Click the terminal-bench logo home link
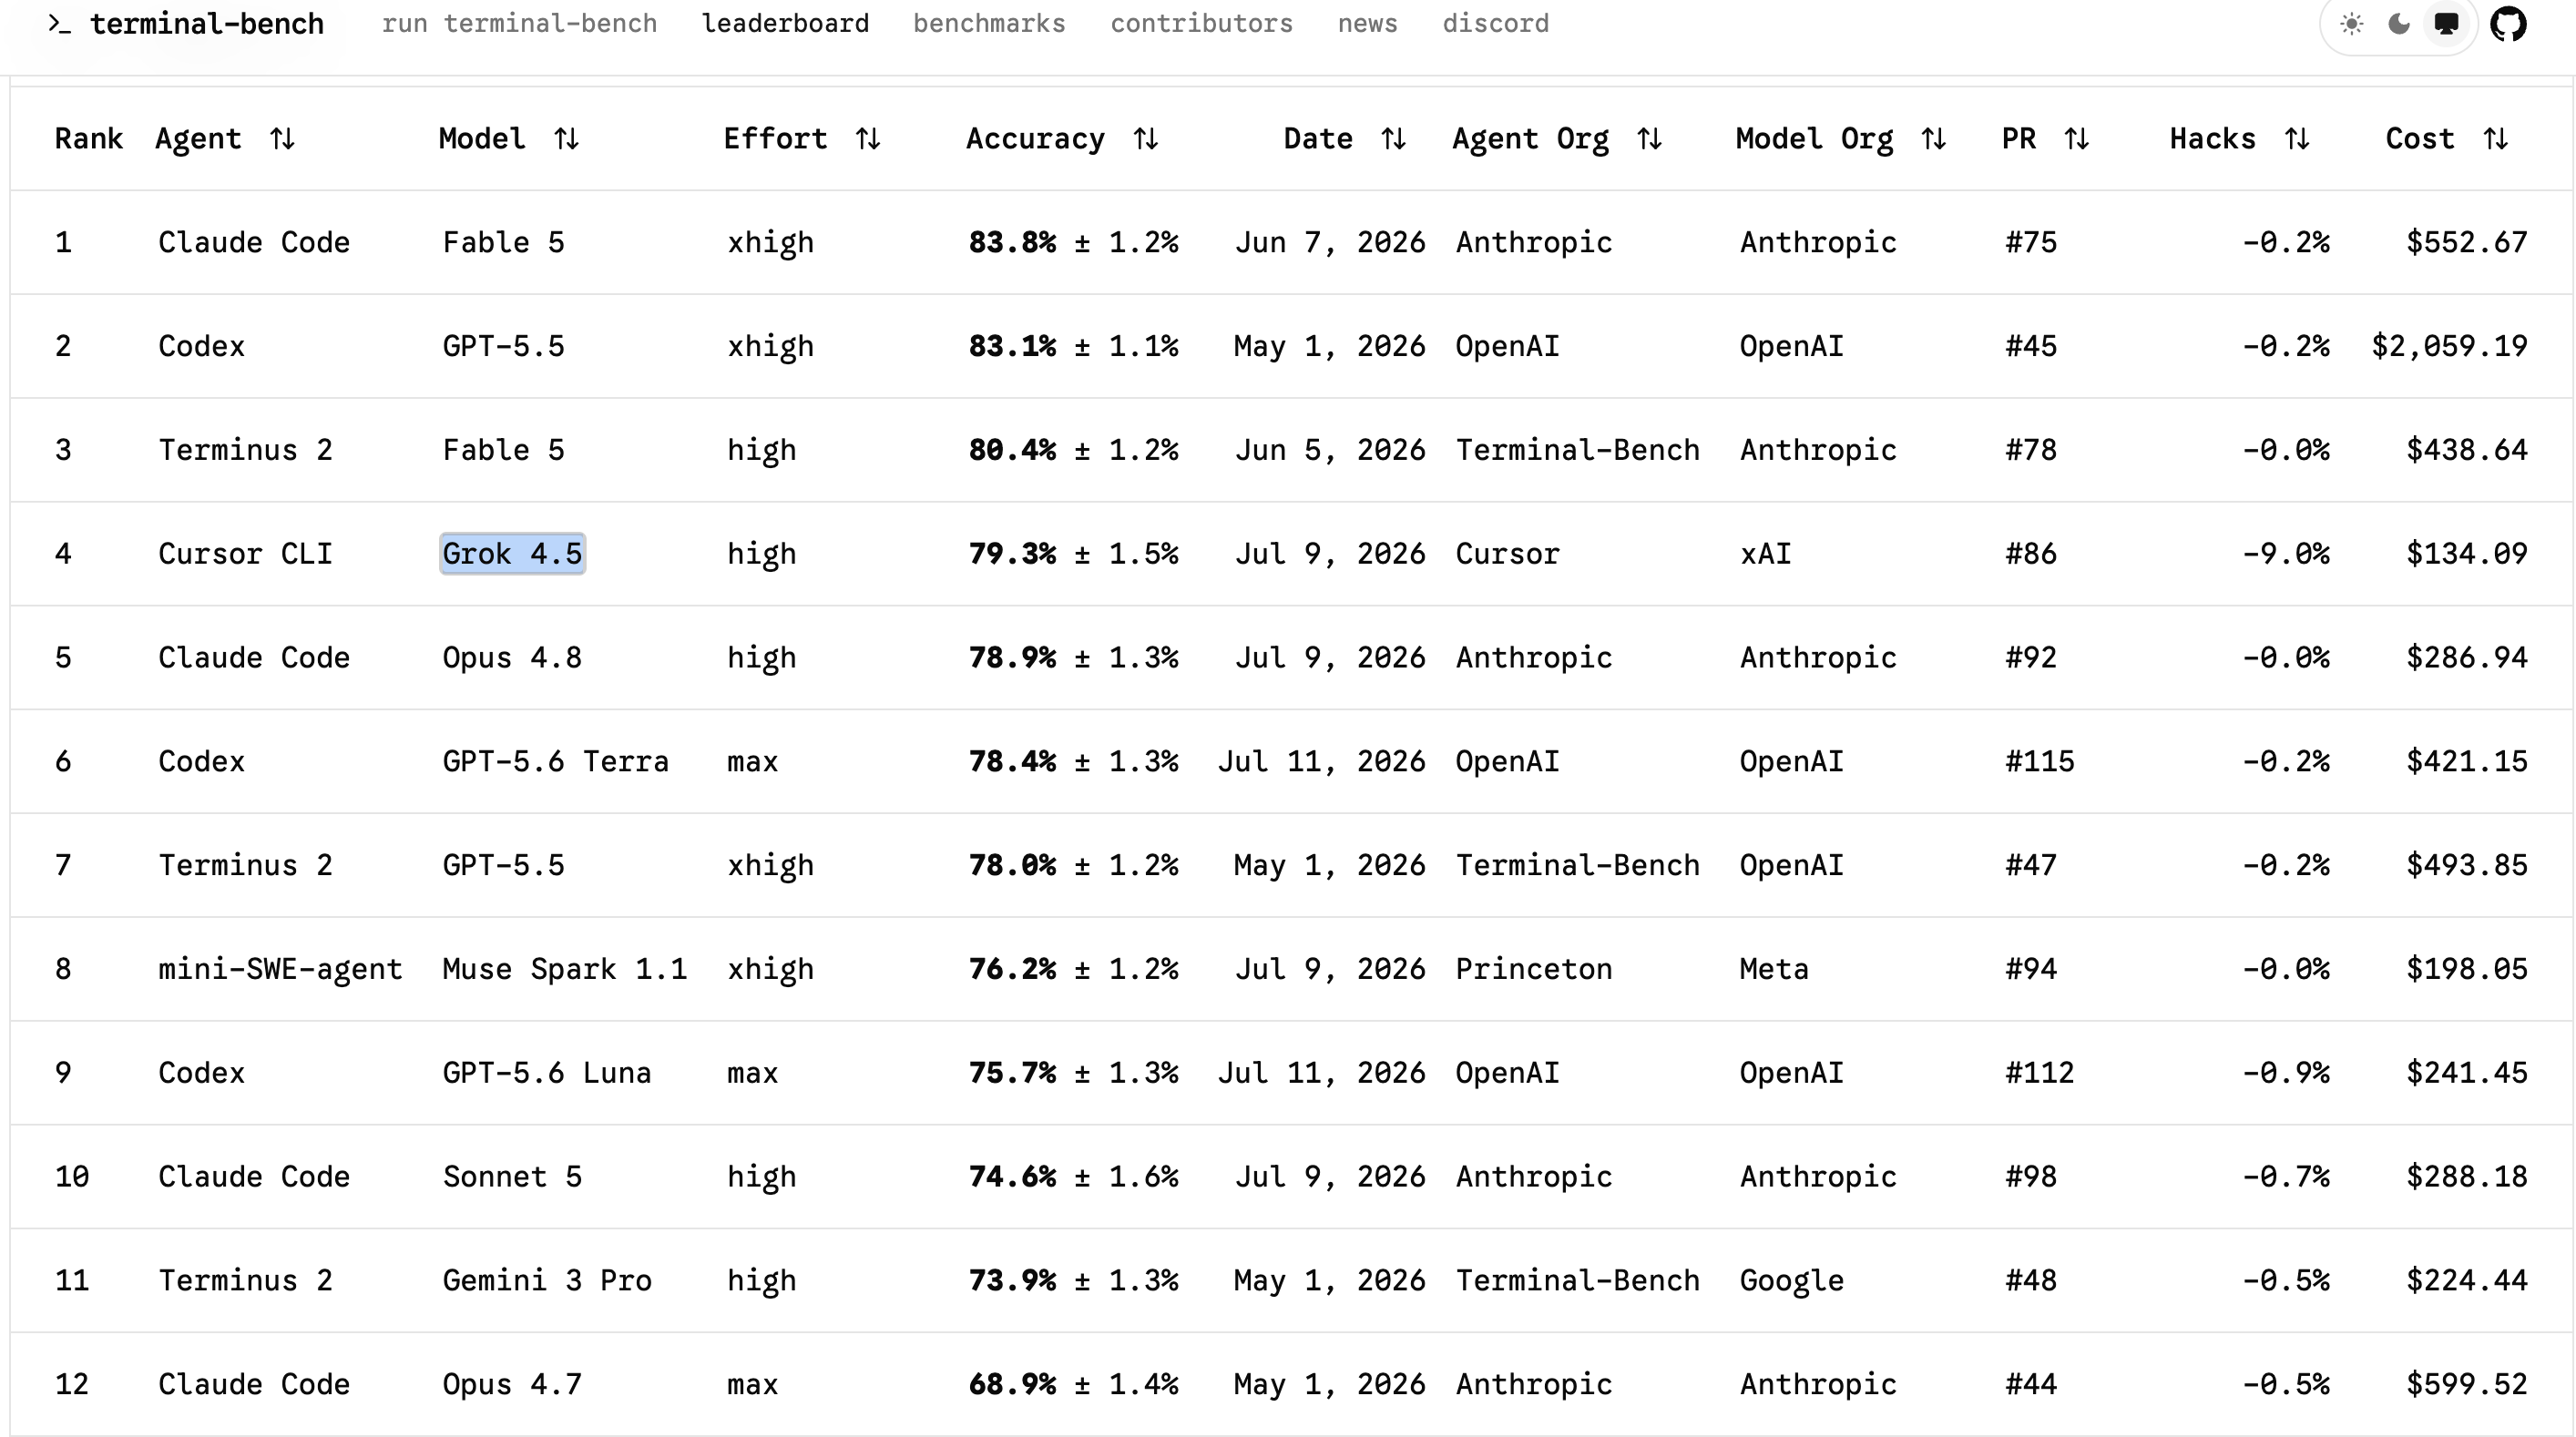 click(x=186, y=24)
